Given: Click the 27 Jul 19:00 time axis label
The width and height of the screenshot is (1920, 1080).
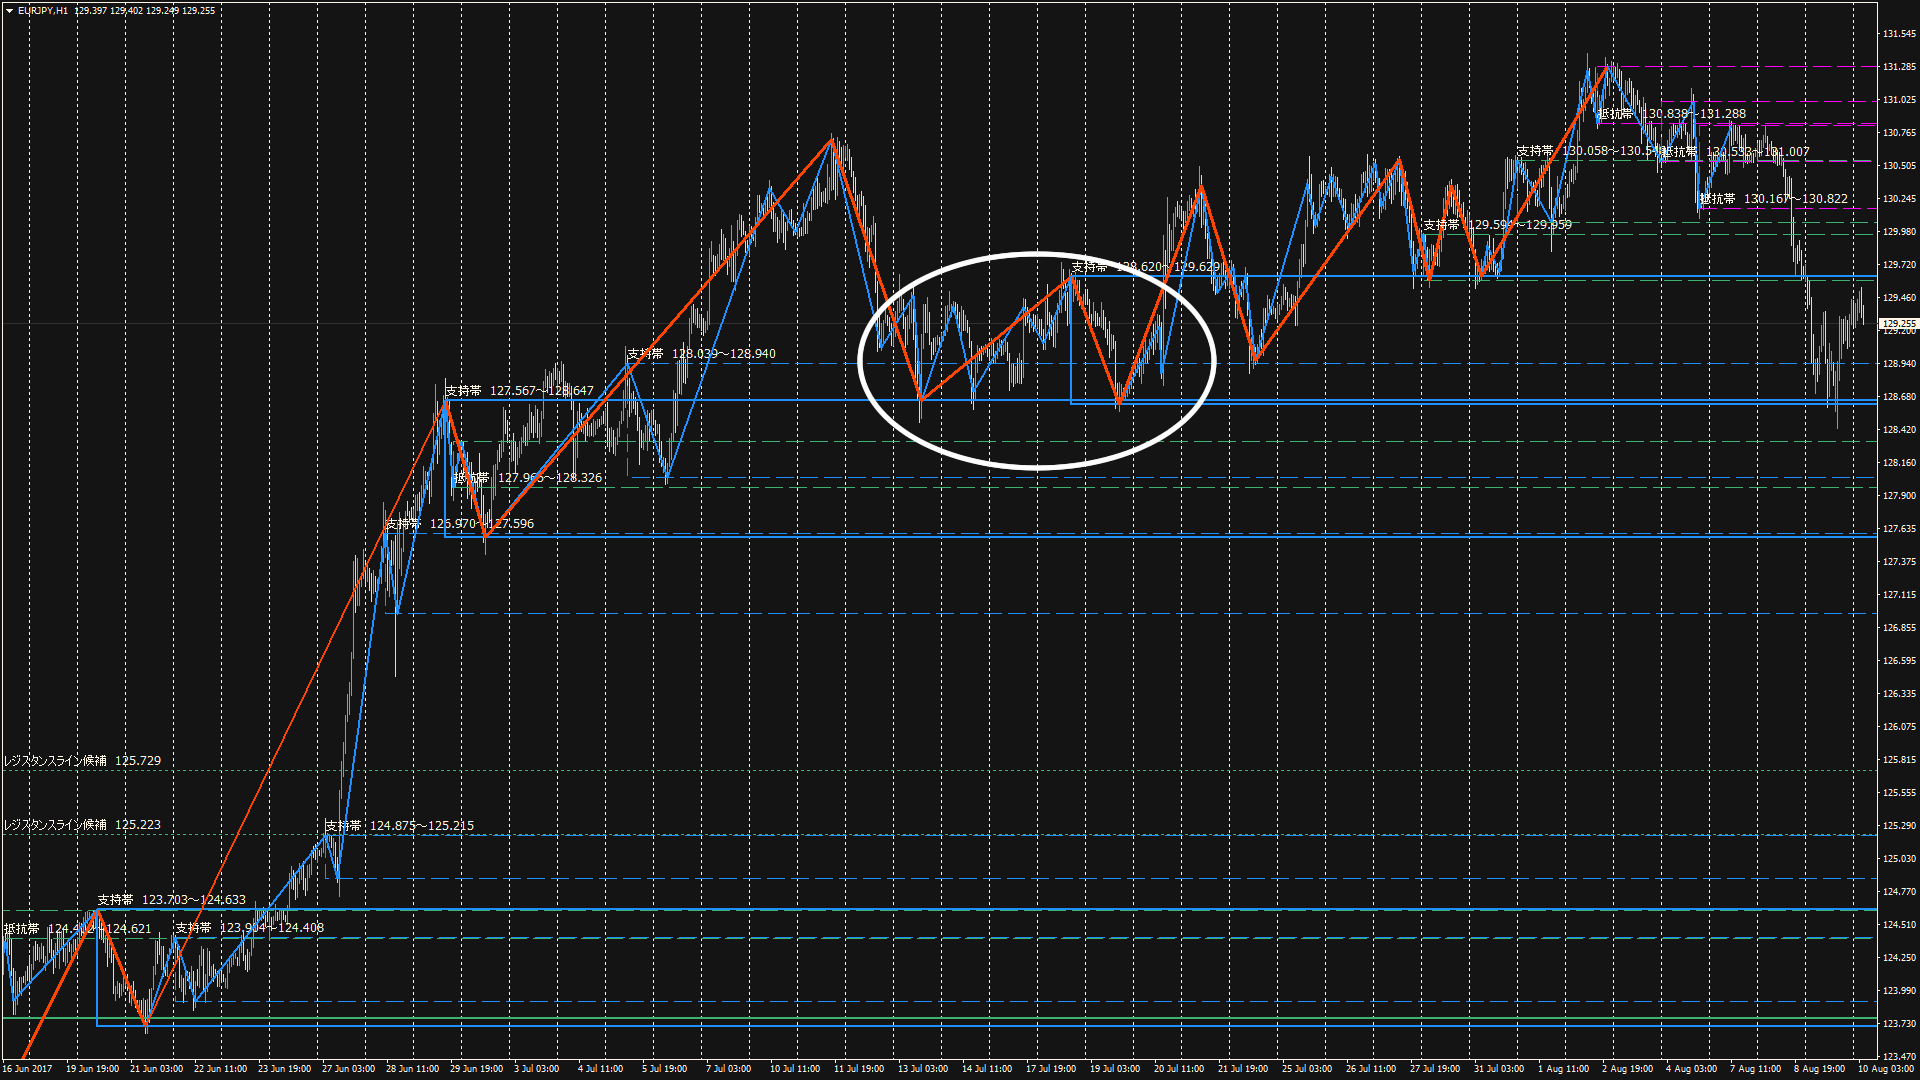Looking at the screenshot, I should pyautogui.click(x=1434, y=1069).
